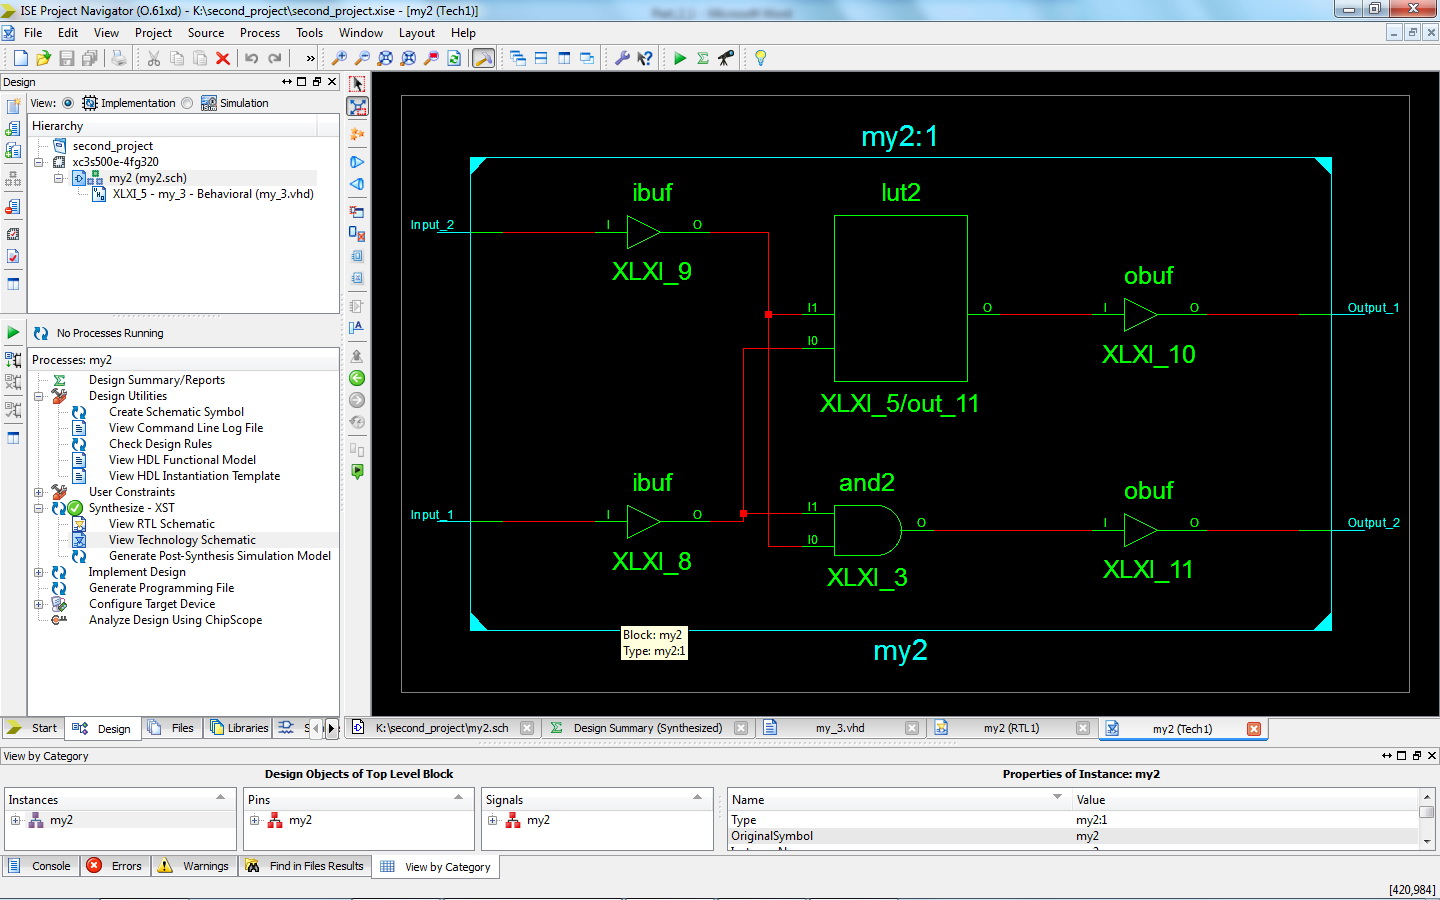The height and width of the screenshot is (900, 1440).
Task: Click the lut2 block in schematic
Action: click(900, 298)
